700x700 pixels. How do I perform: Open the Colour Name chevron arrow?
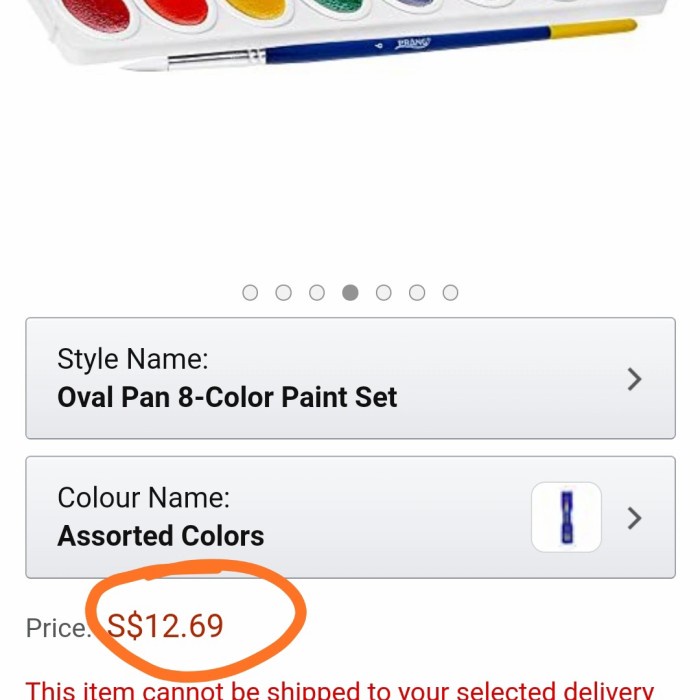[634, 518]
